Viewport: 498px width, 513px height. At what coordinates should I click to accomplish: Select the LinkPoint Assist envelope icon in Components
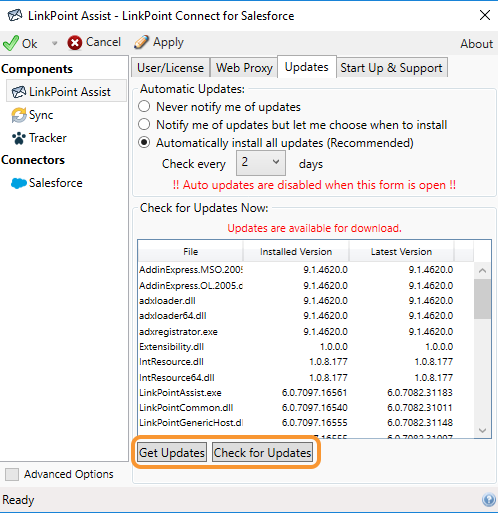click(x=19, y=92)
